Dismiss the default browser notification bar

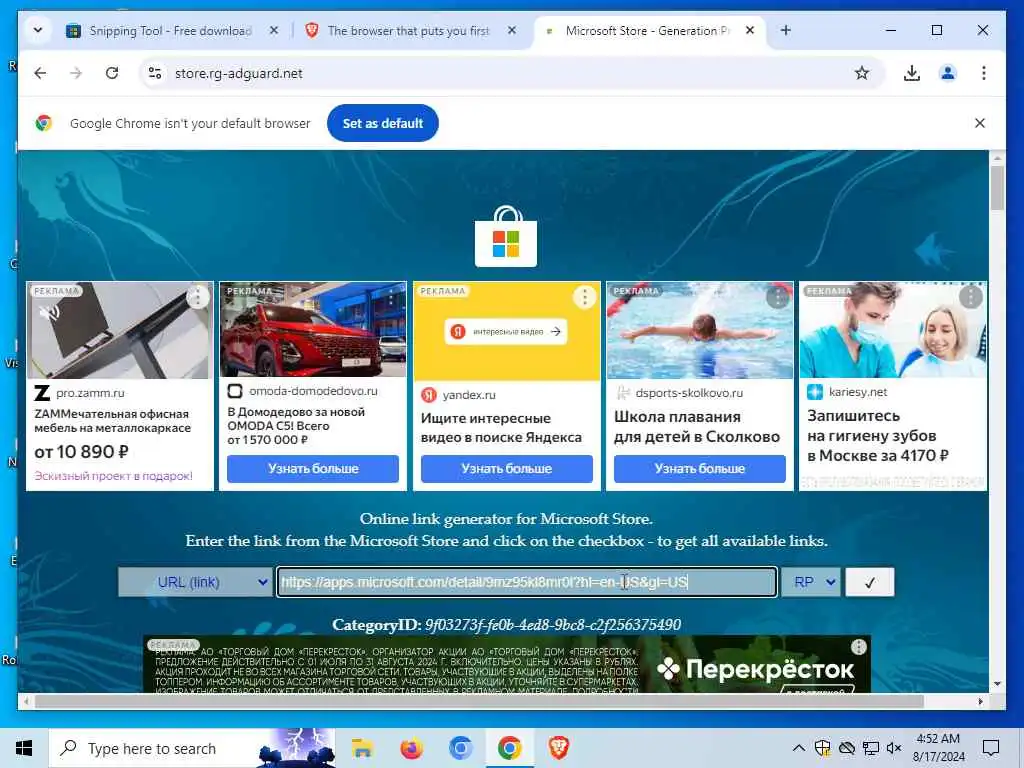tap(980, 123)
